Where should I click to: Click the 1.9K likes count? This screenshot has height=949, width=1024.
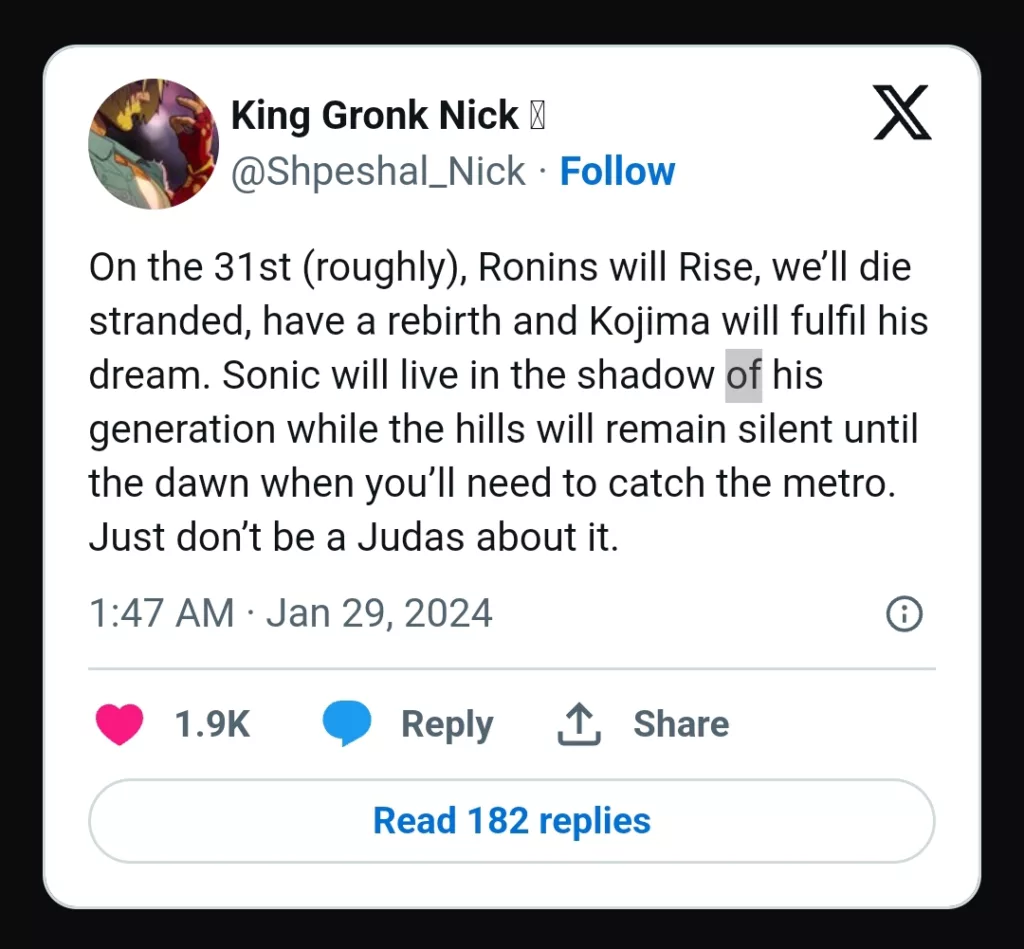click(x=212, y=724)
